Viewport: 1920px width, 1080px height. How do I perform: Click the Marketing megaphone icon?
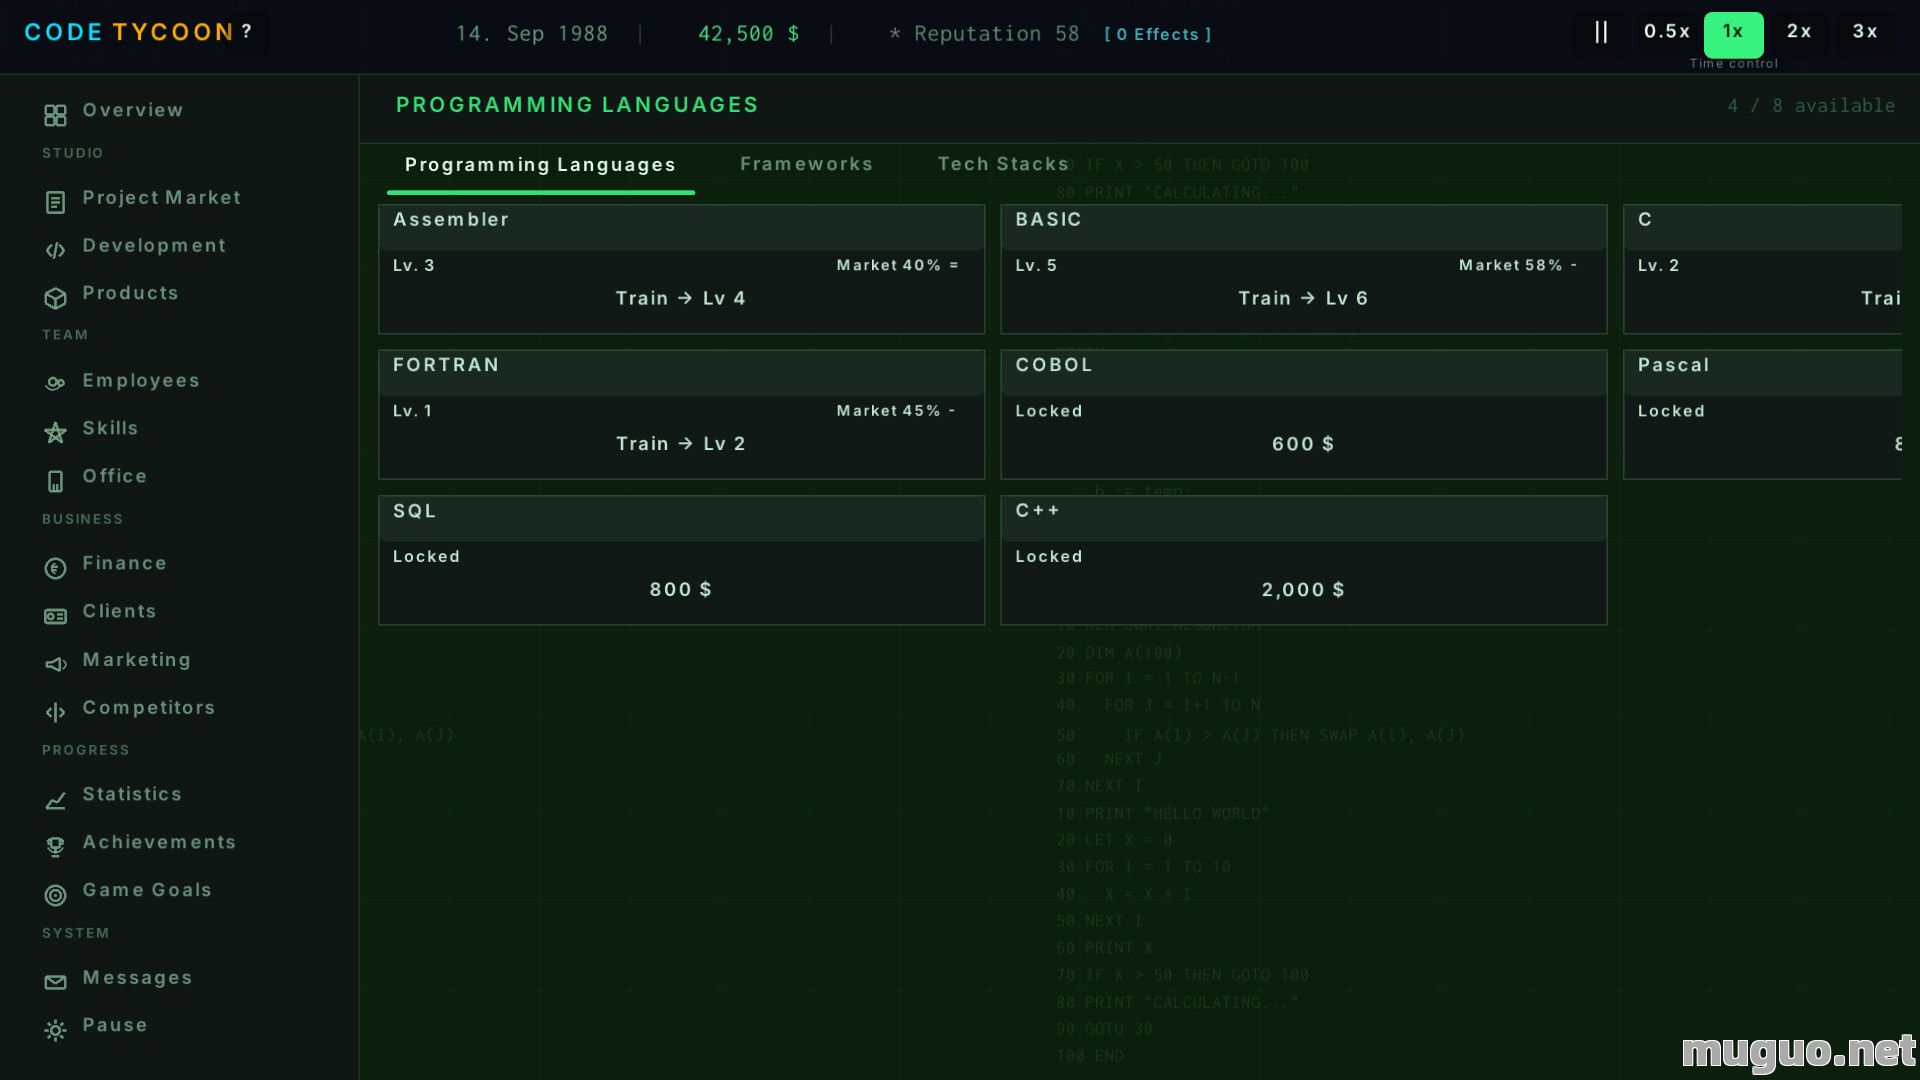click(x=55, y=664)
